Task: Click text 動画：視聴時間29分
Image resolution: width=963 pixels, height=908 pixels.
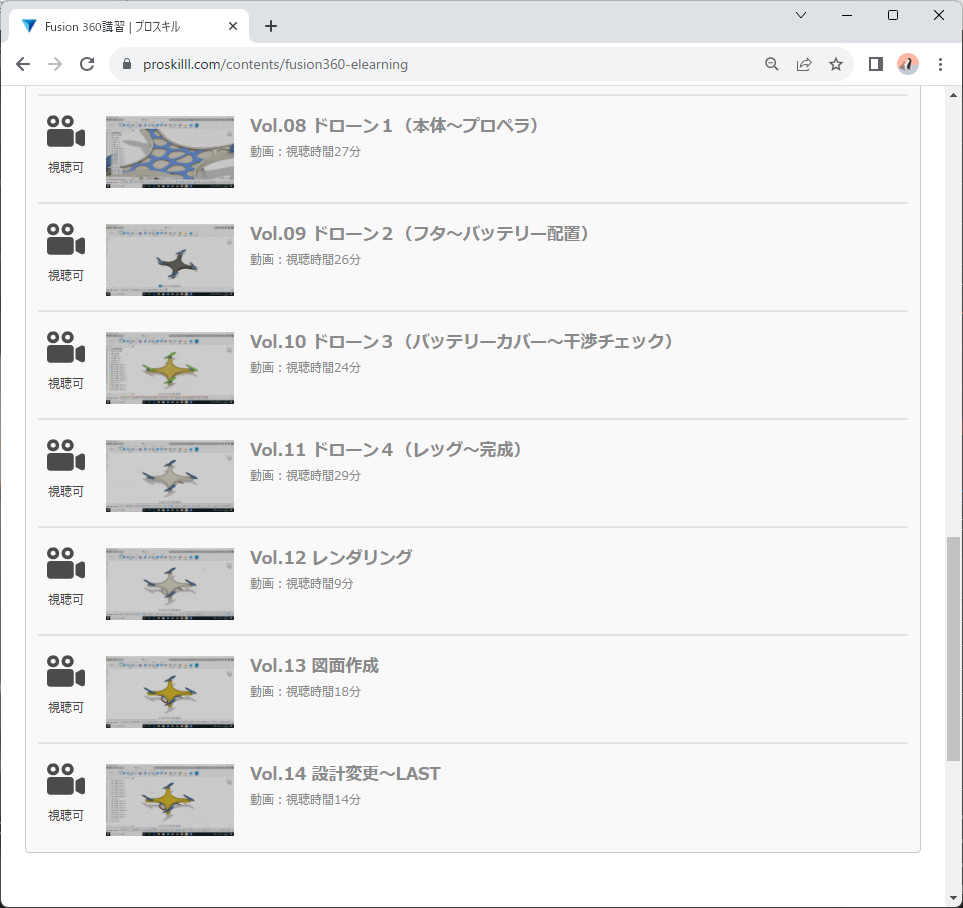Action: [x=305, y=476]
